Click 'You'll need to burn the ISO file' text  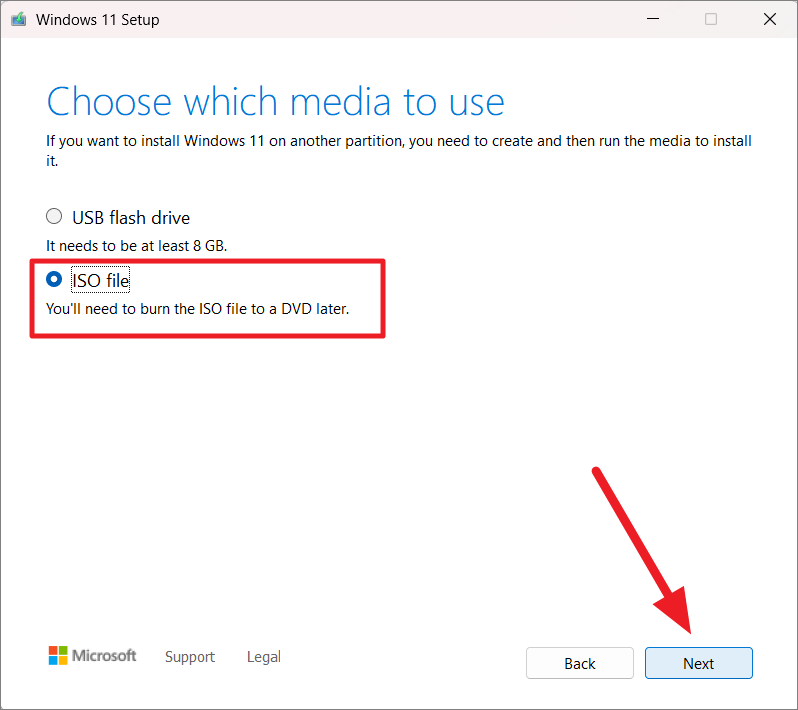pyautogui.click(x=197, y=309)
